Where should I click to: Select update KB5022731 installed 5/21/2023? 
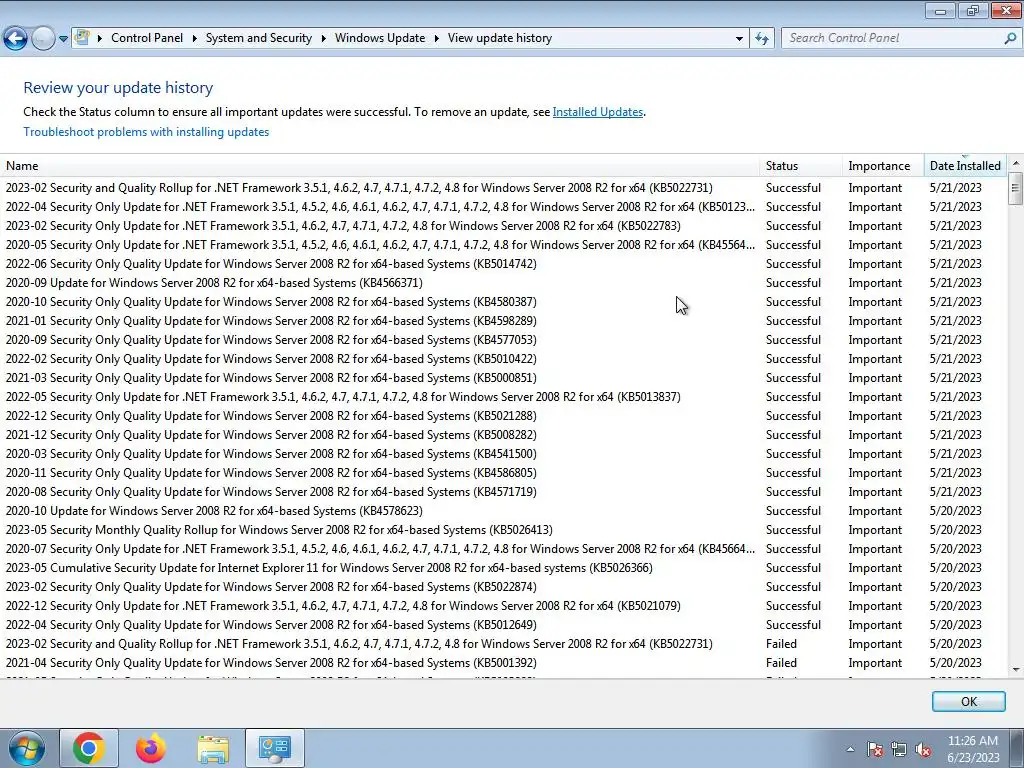503,188
